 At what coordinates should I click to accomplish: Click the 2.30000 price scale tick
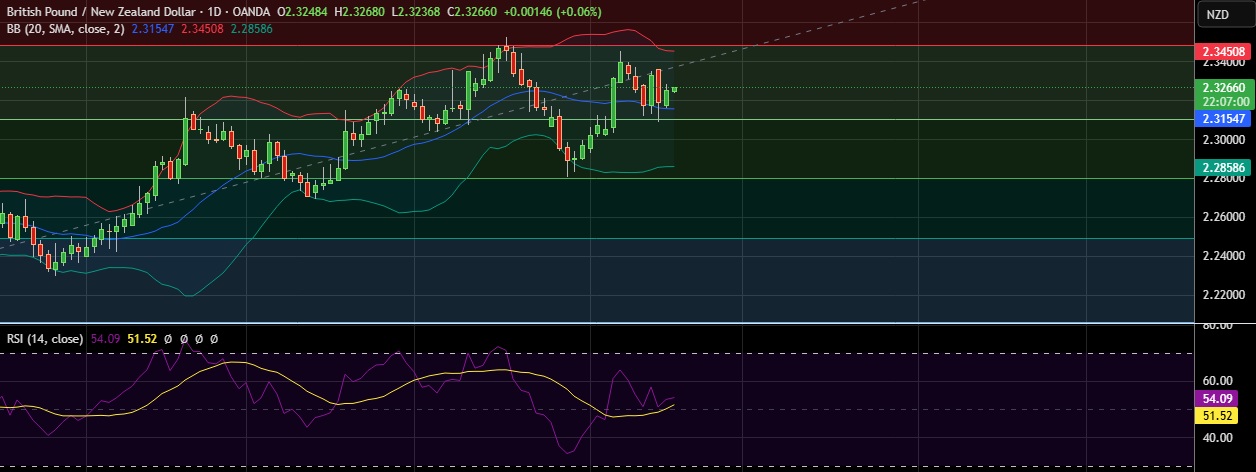click(1224, 138)
